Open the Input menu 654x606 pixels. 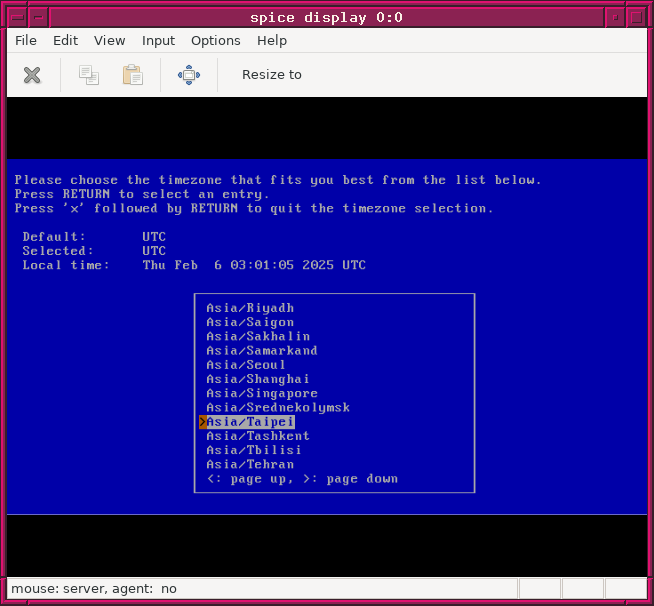coord(158,41)
